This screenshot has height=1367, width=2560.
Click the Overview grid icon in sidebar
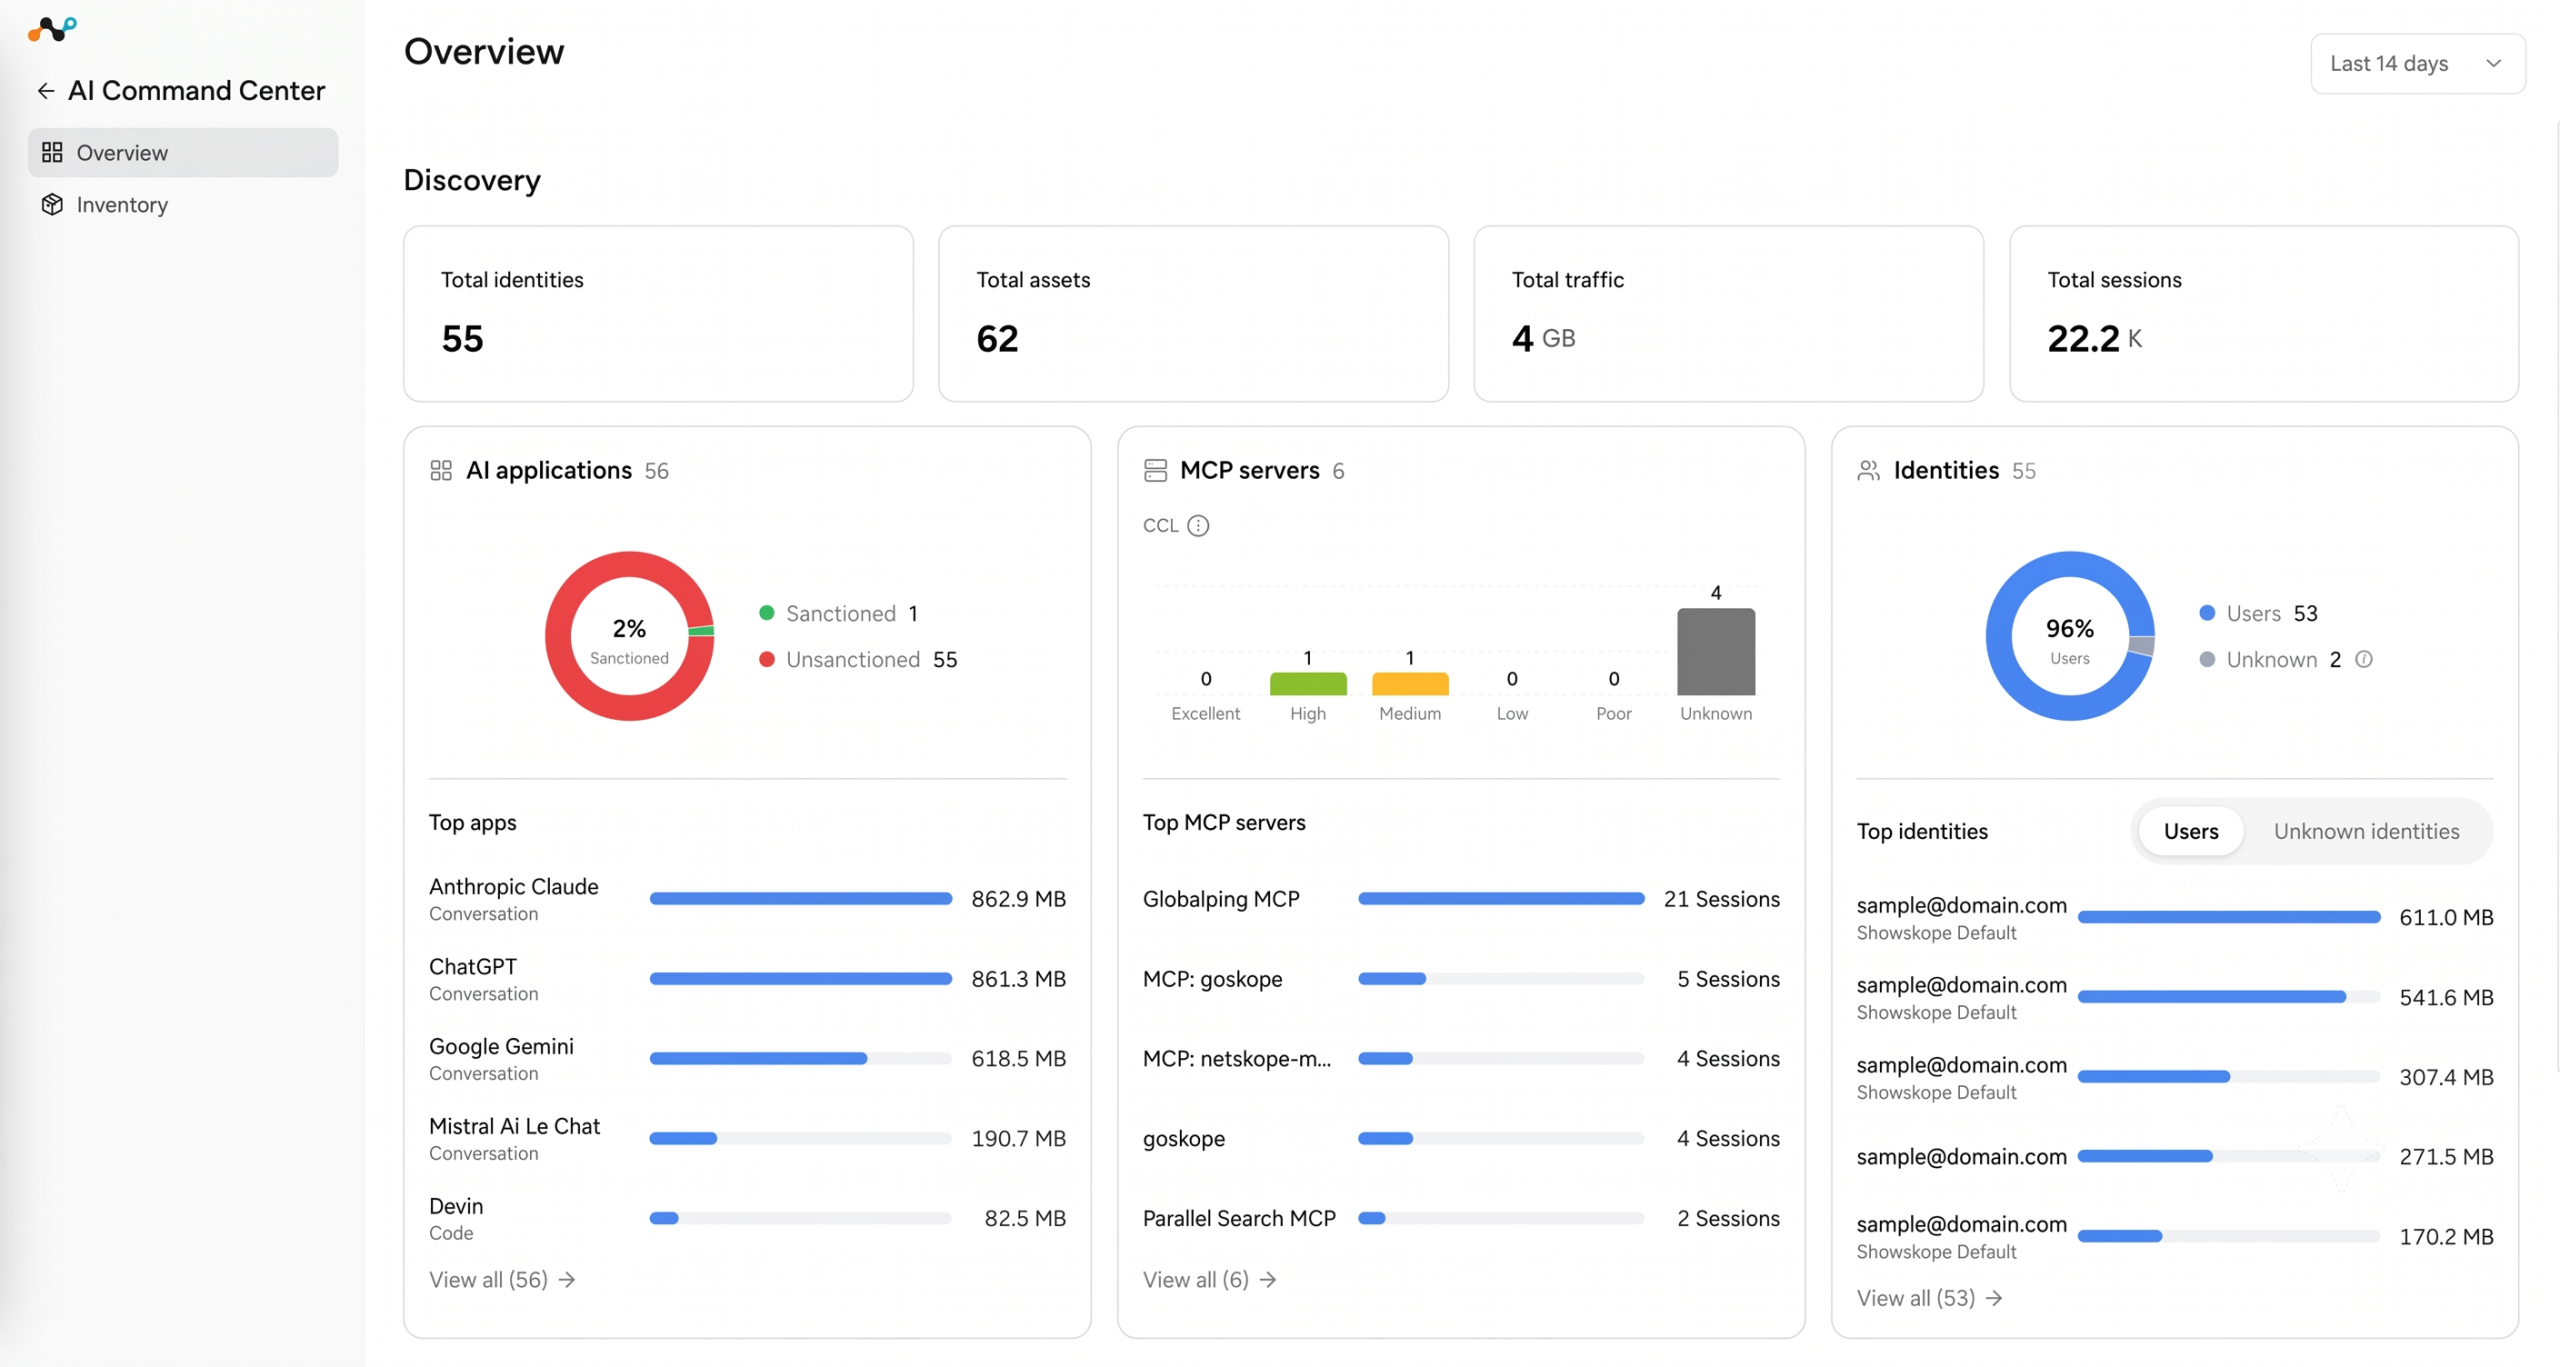coord(52,152)
